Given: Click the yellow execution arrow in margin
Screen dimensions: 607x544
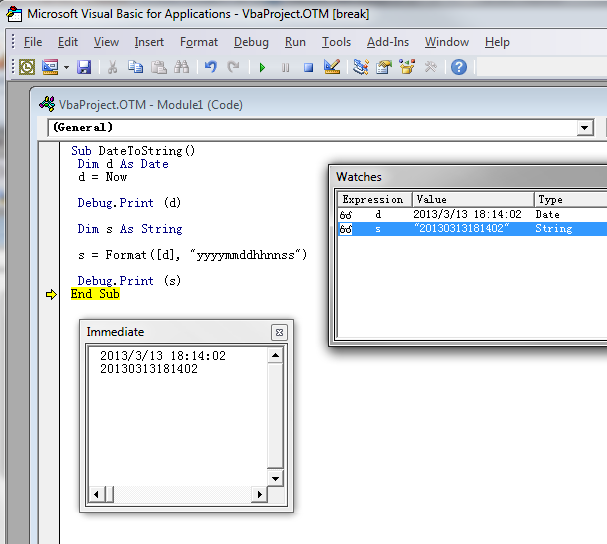Looking at the screenshot, I should (x=51, y=295).
